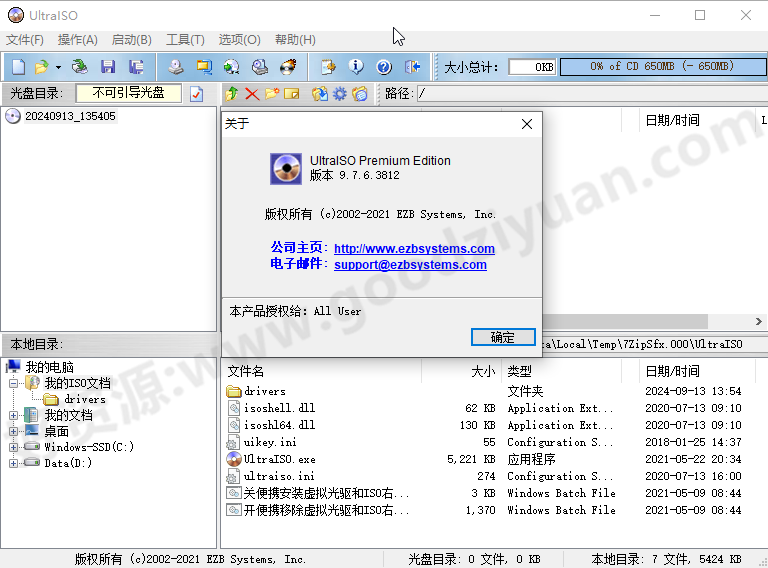Viewport: 768px width, 568px height.
Task: Click the Mount to Virtual Drive icon
Action: click(x=260, y=67)
